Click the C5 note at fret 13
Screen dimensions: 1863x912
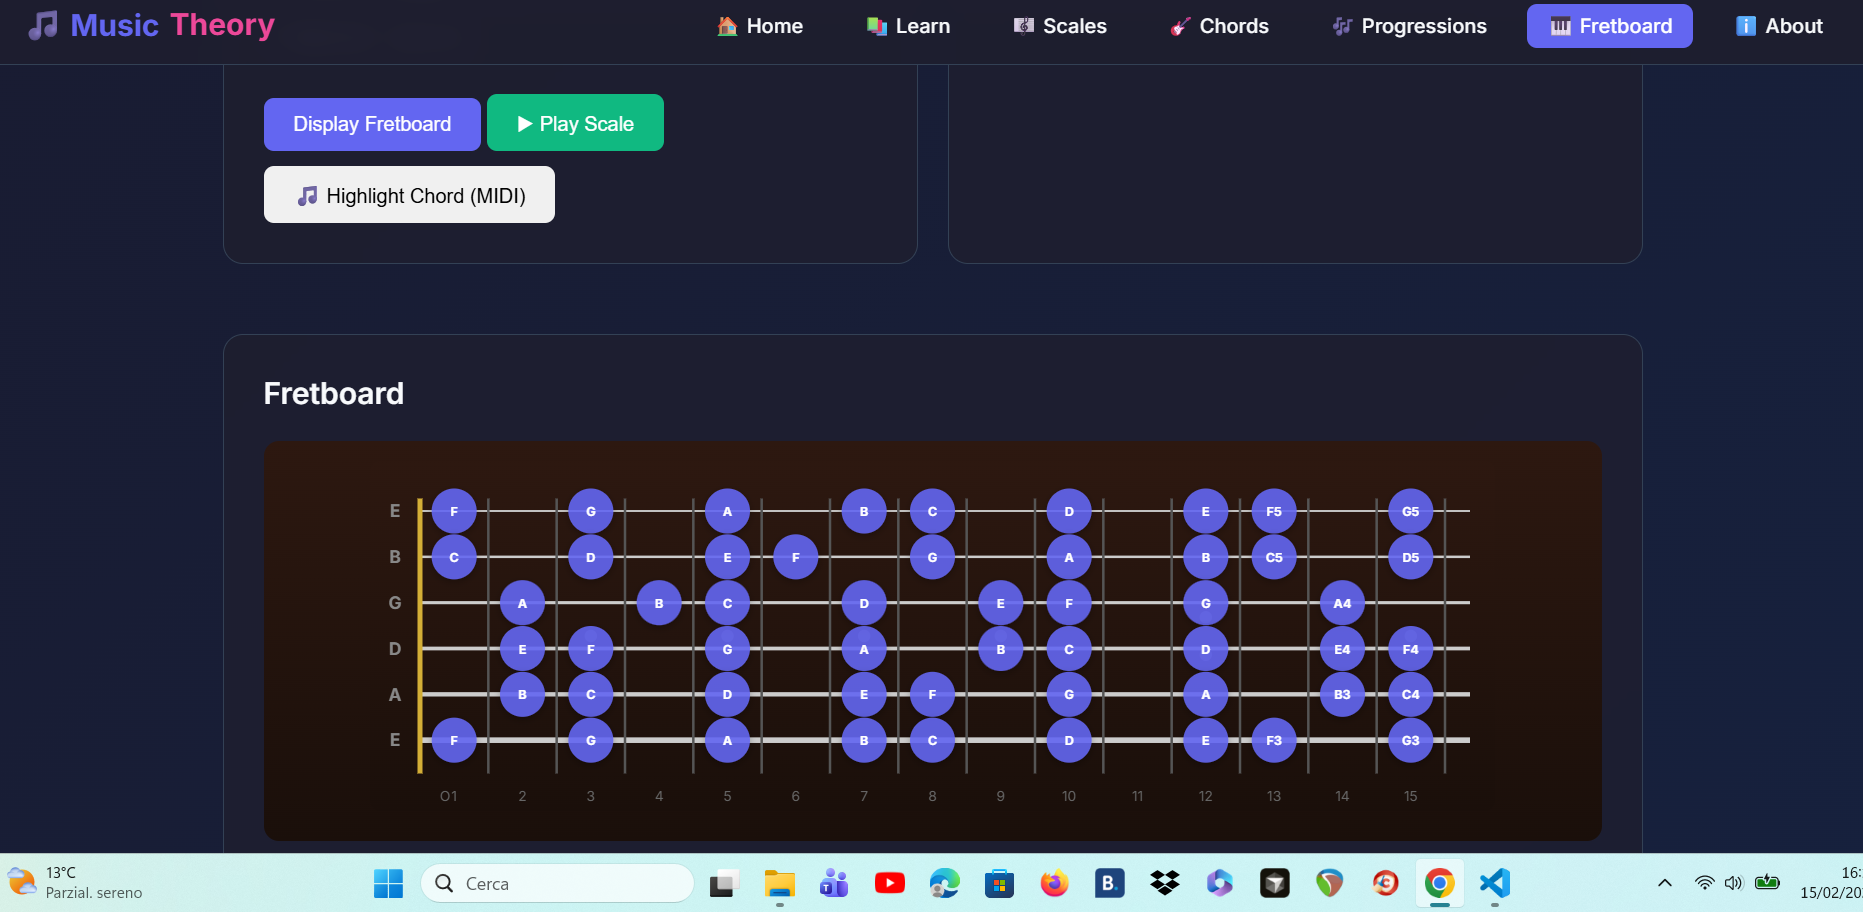[x=1273, y=557]
